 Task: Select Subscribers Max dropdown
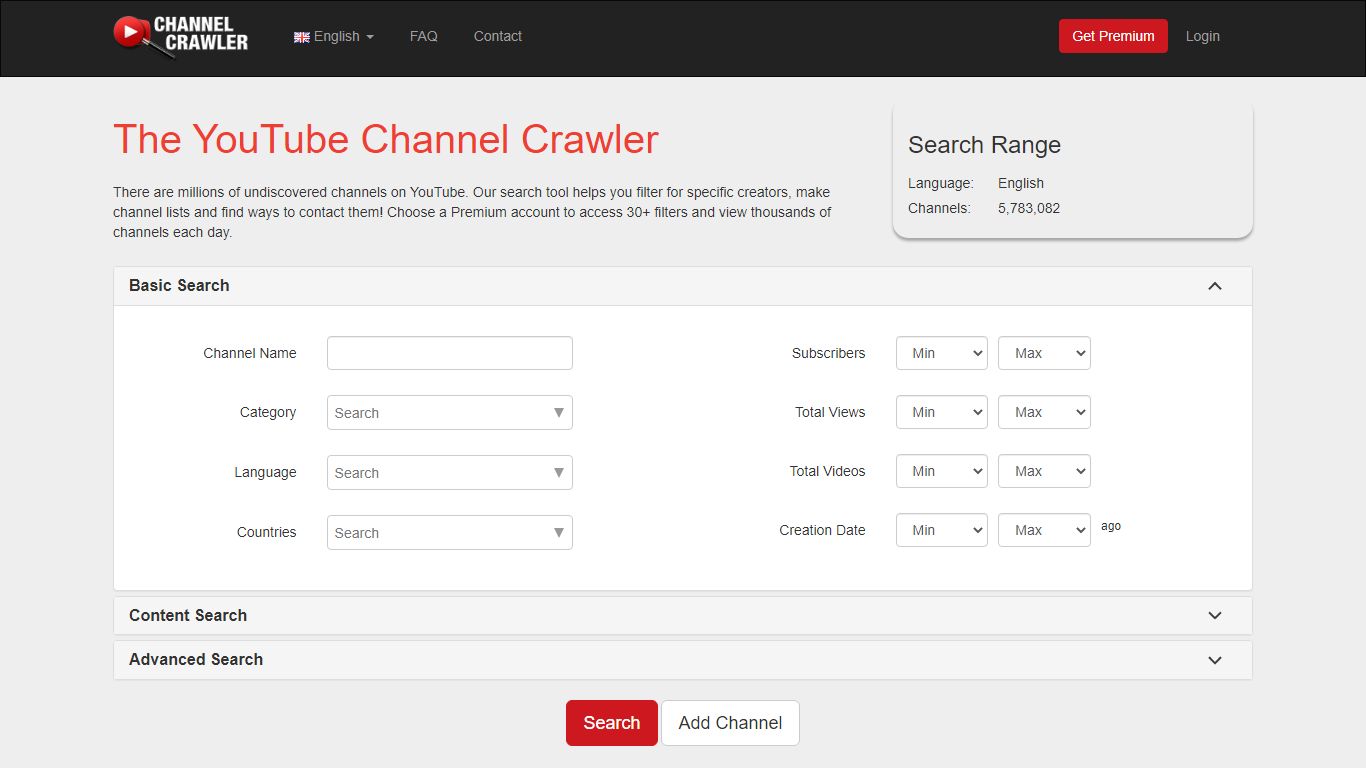(x=1044, y=353)
